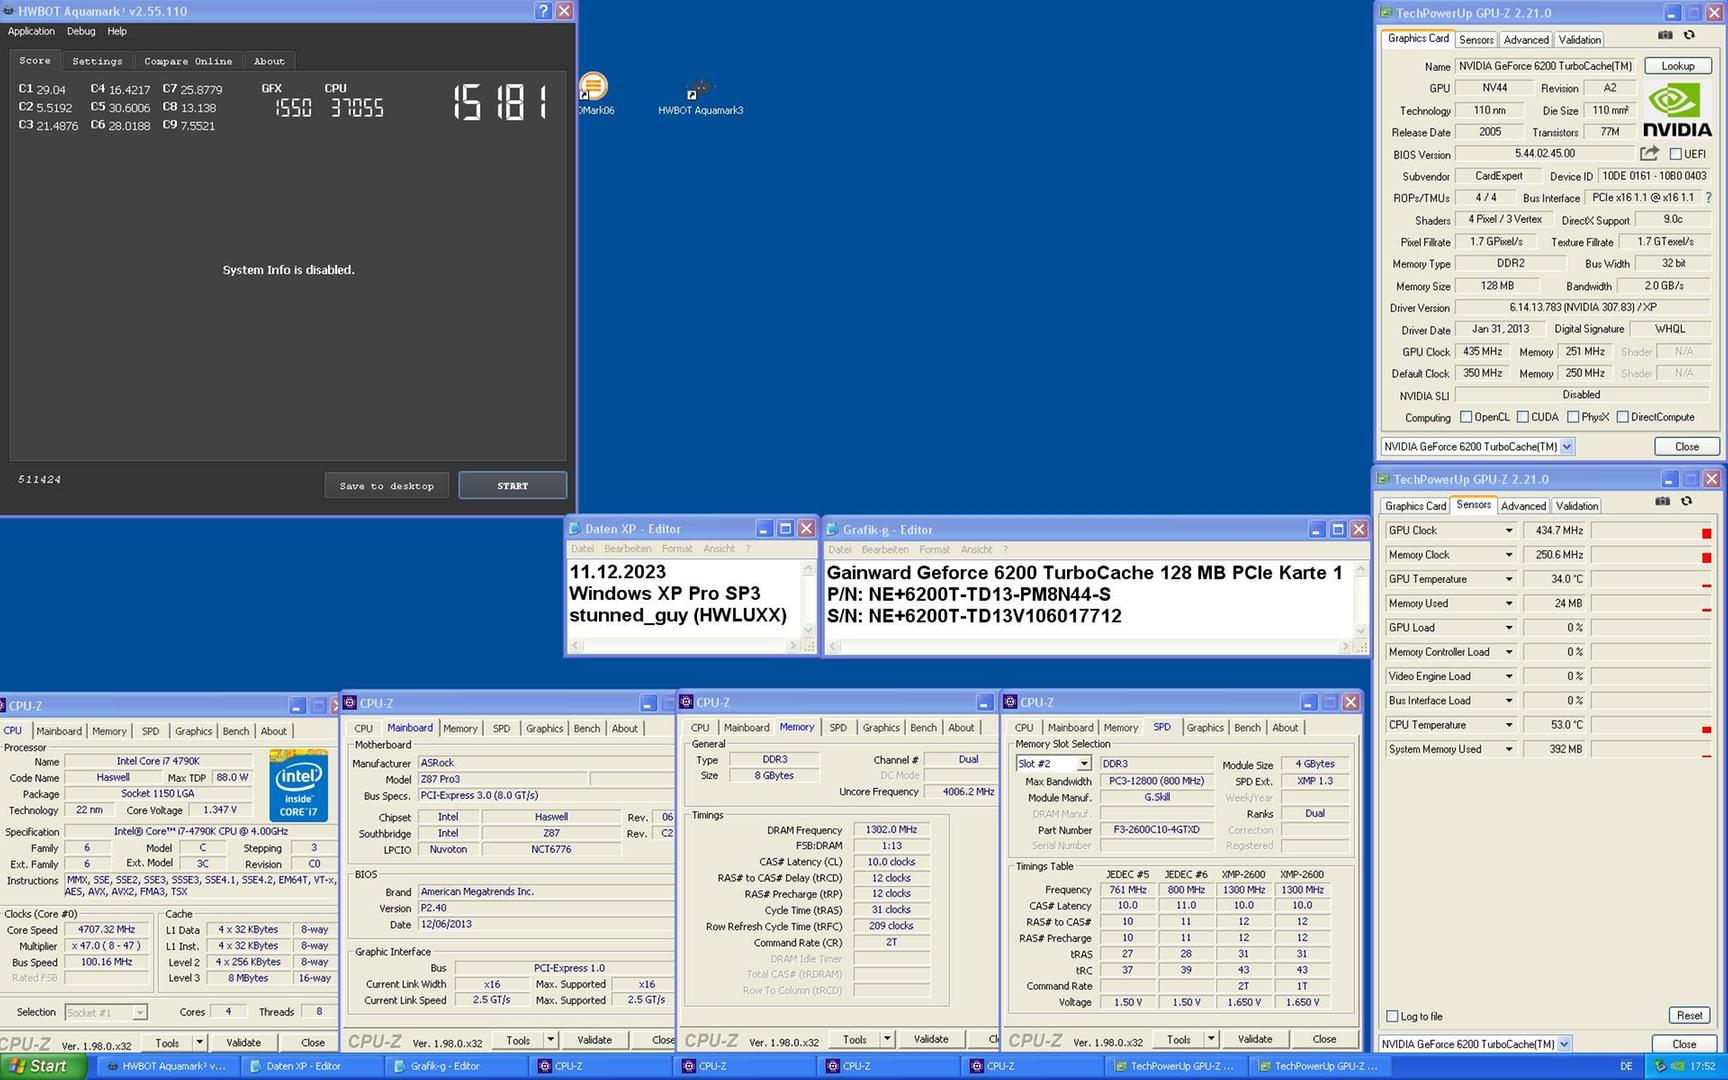Click the CPU Temperature sensor graph bar

(x=1652, y=725)
